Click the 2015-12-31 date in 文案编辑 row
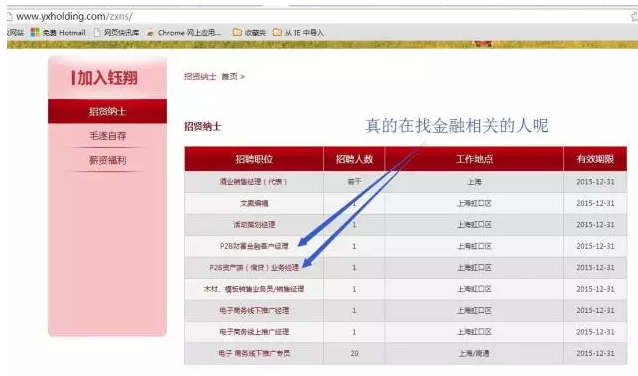The width and height of the screenshot is (638, 376). (595, 203)
